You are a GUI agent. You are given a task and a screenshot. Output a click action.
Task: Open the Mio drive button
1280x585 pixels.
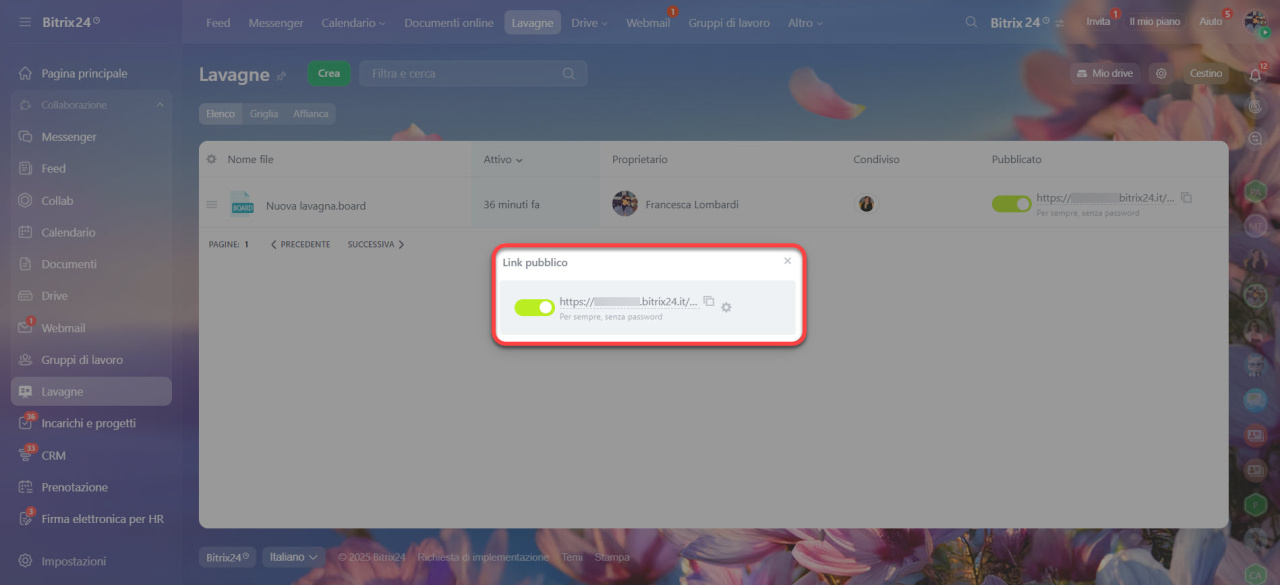tap(1105, 73)
